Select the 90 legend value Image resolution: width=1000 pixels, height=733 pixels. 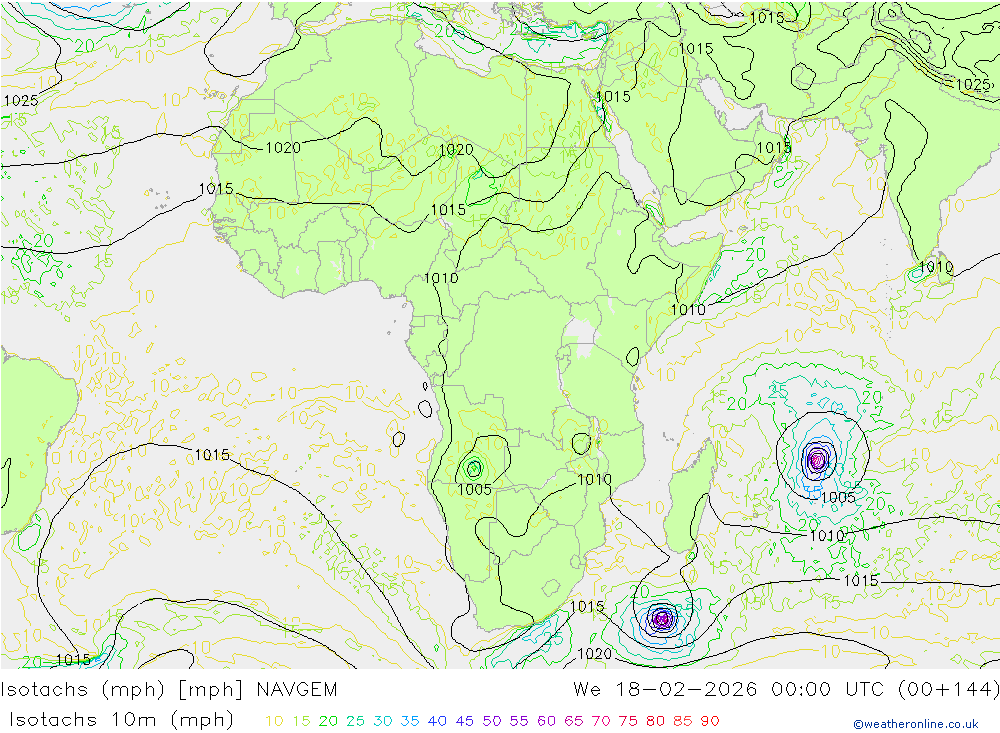pyautogui.click(x=710, y=721)
